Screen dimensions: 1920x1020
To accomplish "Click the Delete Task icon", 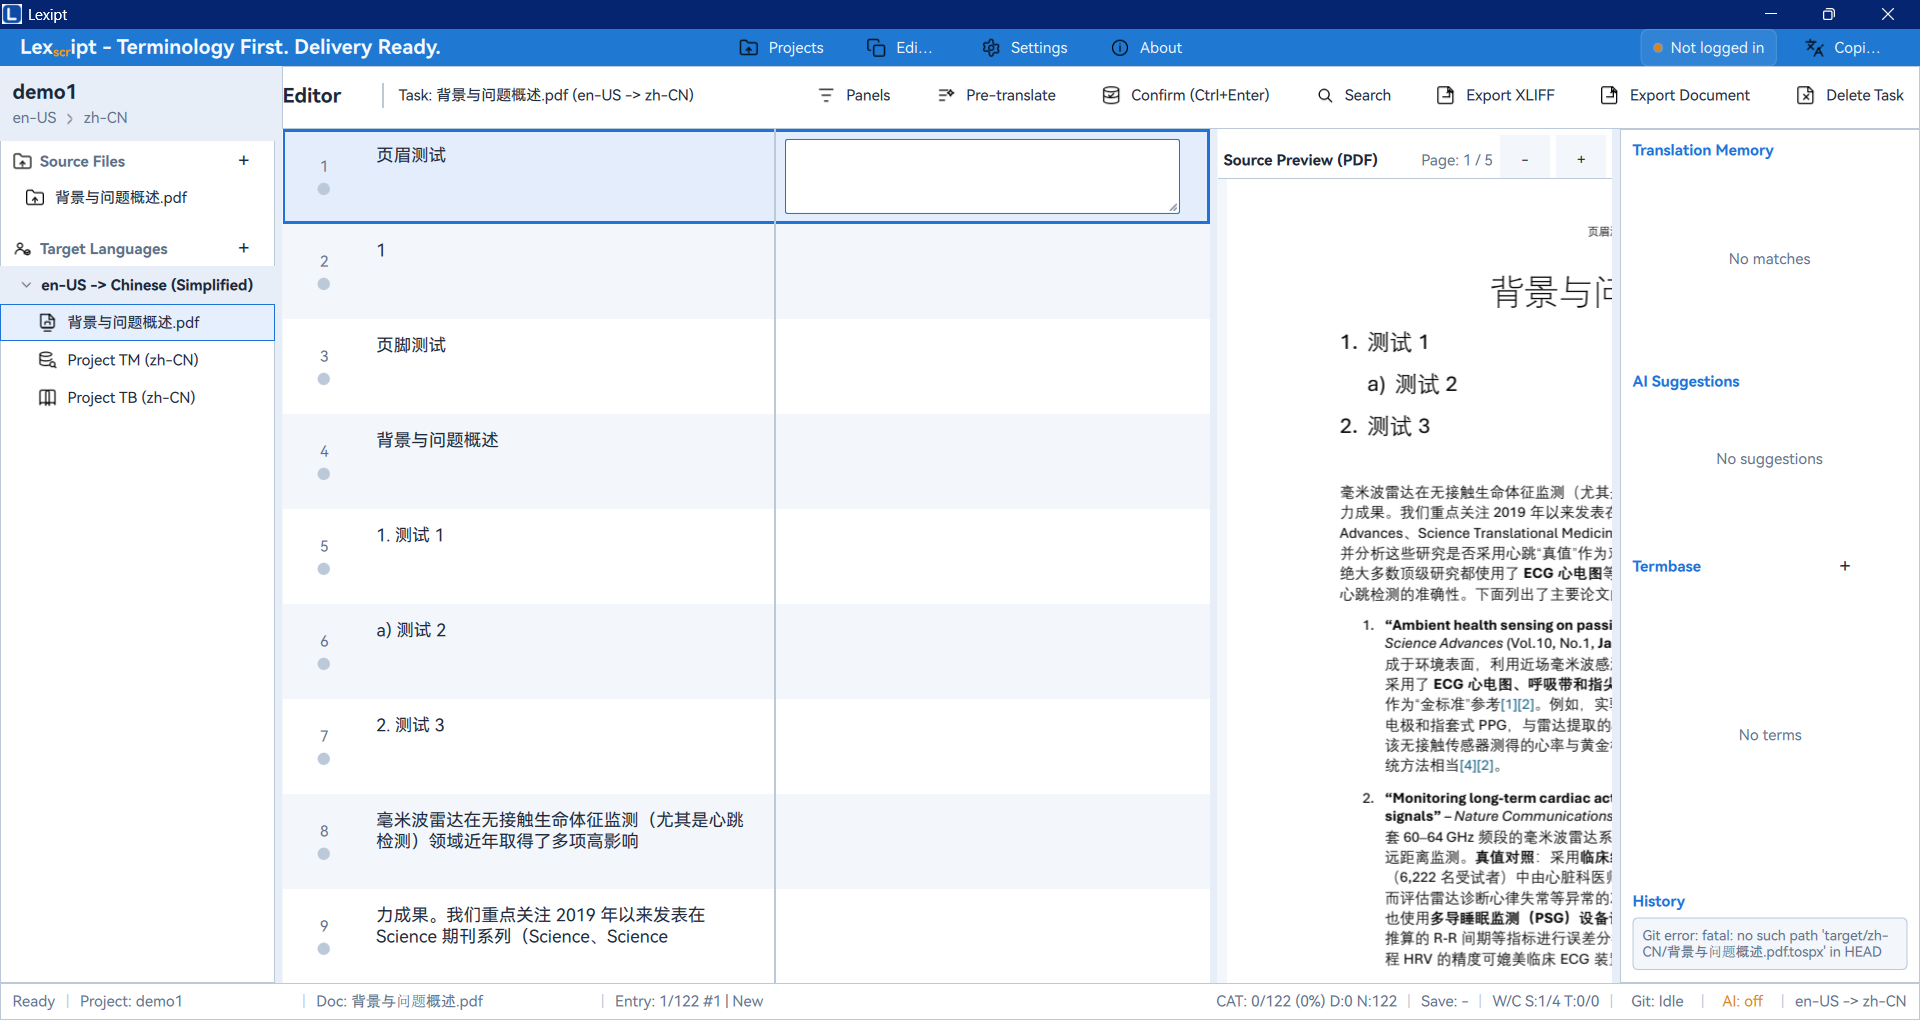I will [1805, 95].
